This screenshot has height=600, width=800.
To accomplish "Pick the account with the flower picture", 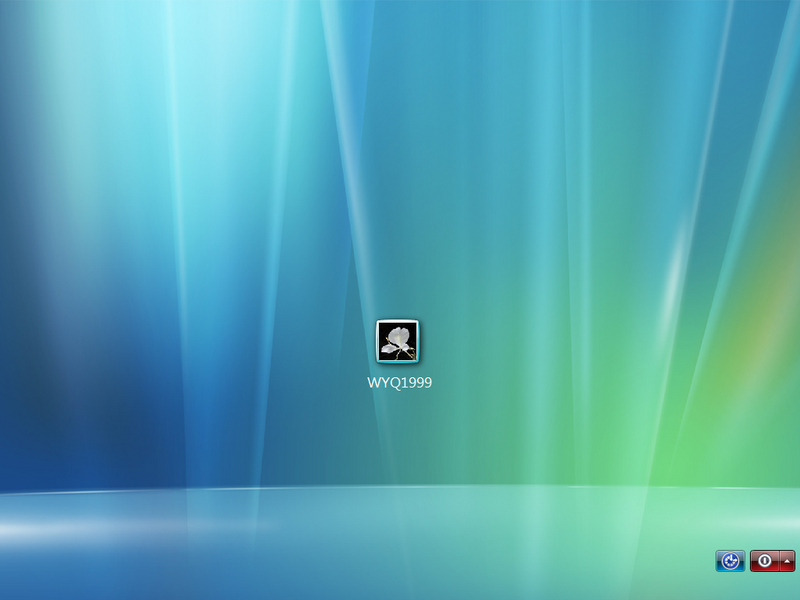I will (x=399, y=355).
